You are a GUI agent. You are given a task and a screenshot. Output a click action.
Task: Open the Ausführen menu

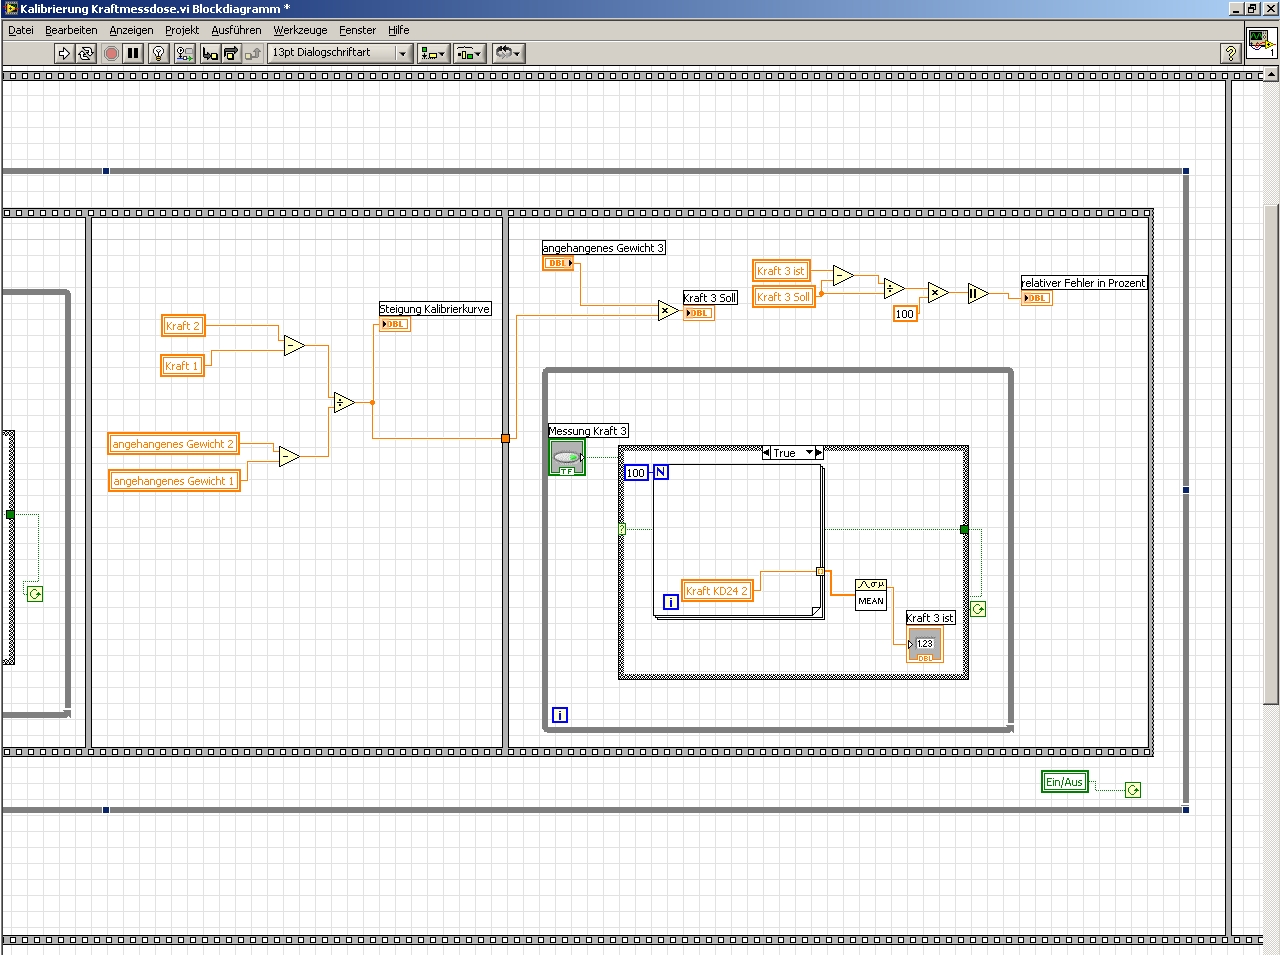click(236, 30)
